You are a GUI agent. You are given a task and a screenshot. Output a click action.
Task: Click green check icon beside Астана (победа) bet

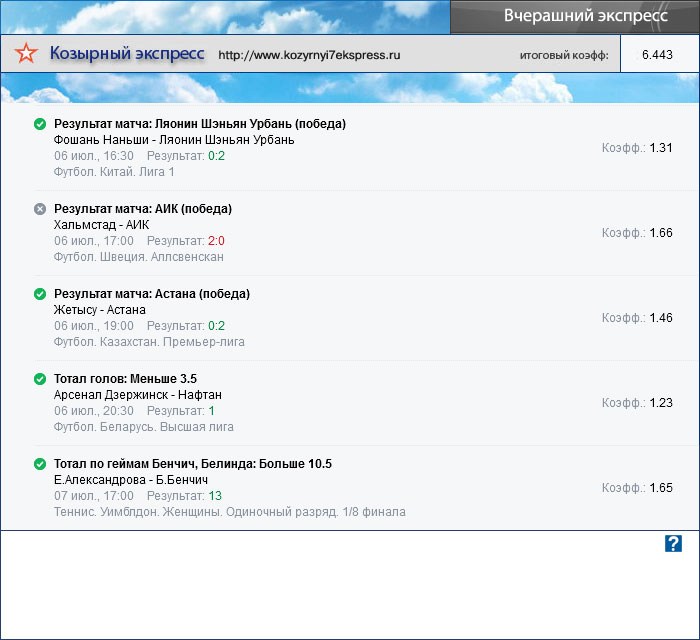click(40, 294)
